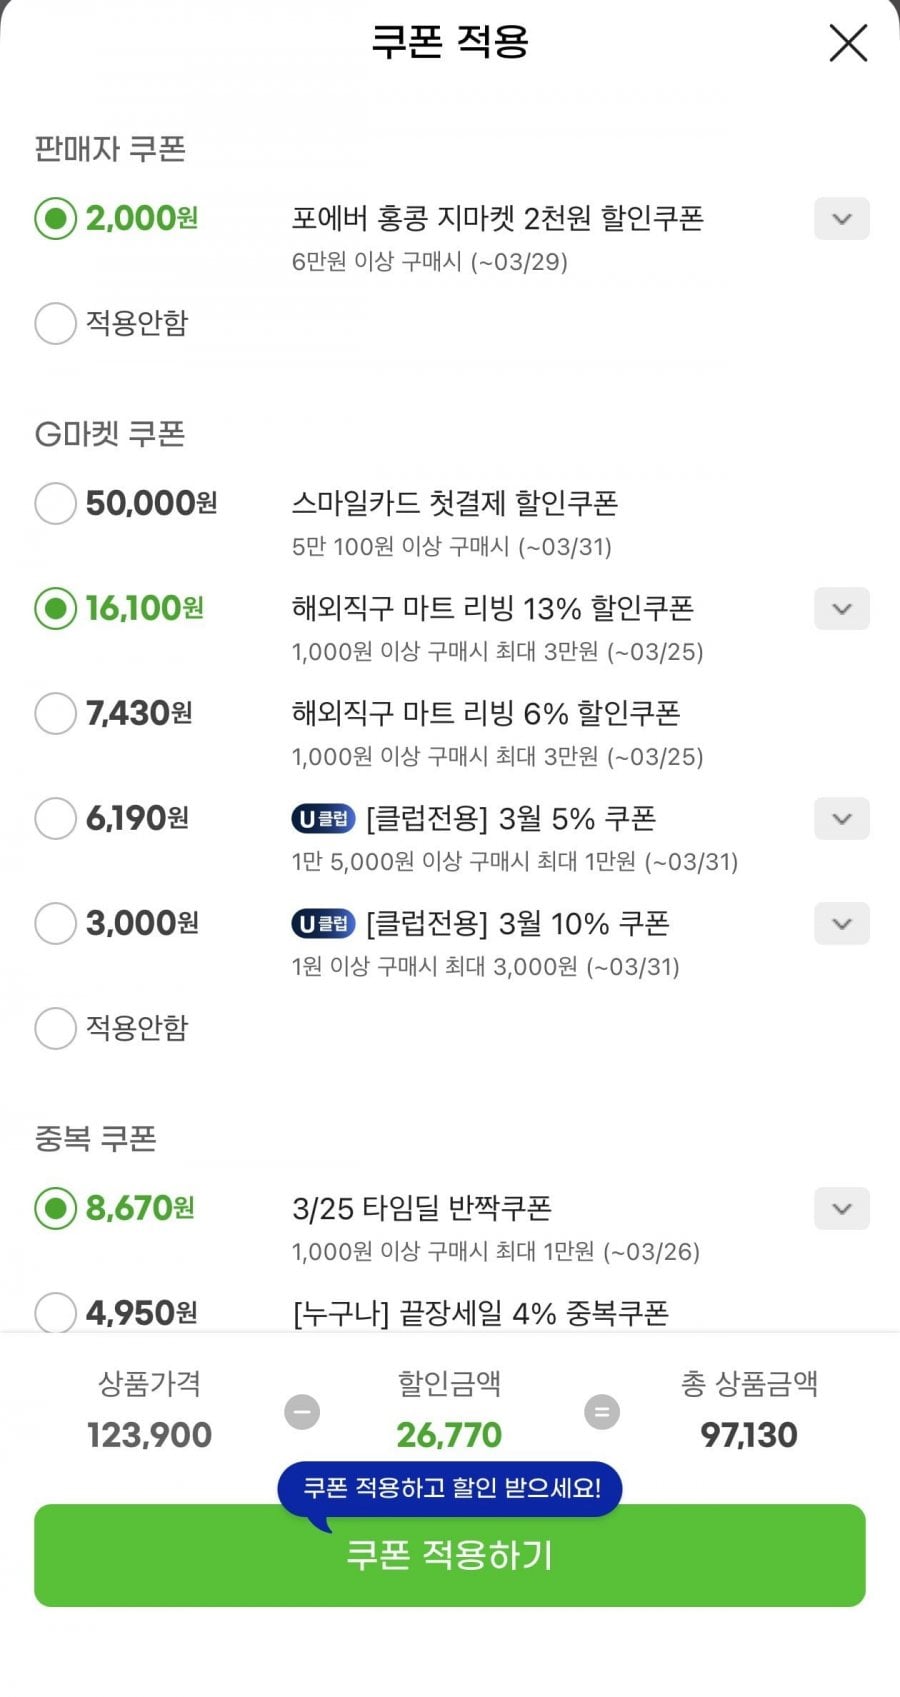Expand 3/25 타임딜 반짝쿠폰 details
Viewport: 900px width, 1697px height.
pyautogui.click(x=841, y=1209)
